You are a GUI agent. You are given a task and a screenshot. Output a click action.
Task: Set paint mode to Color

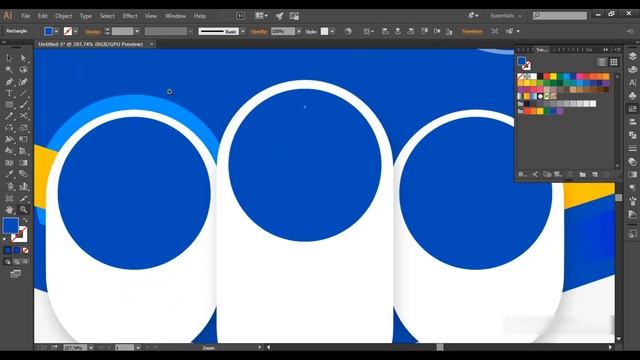point(8,250)
